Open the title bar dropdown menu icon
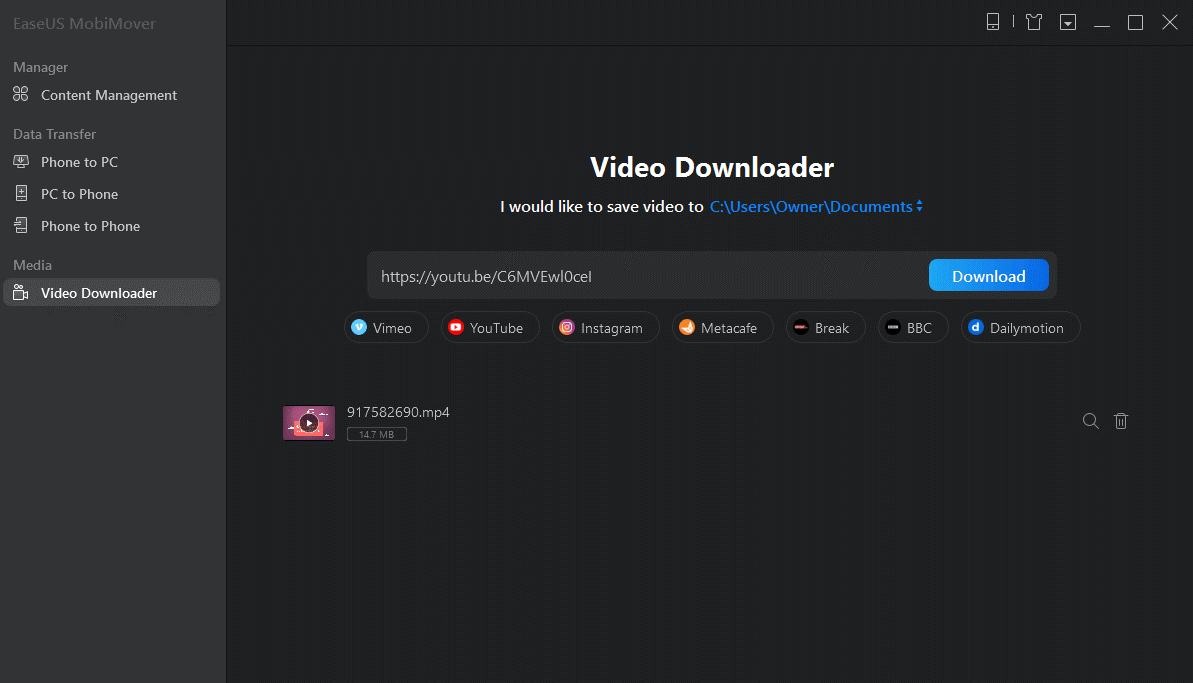This screenshot has height=683, width=1193. (x=1068, y=22)
